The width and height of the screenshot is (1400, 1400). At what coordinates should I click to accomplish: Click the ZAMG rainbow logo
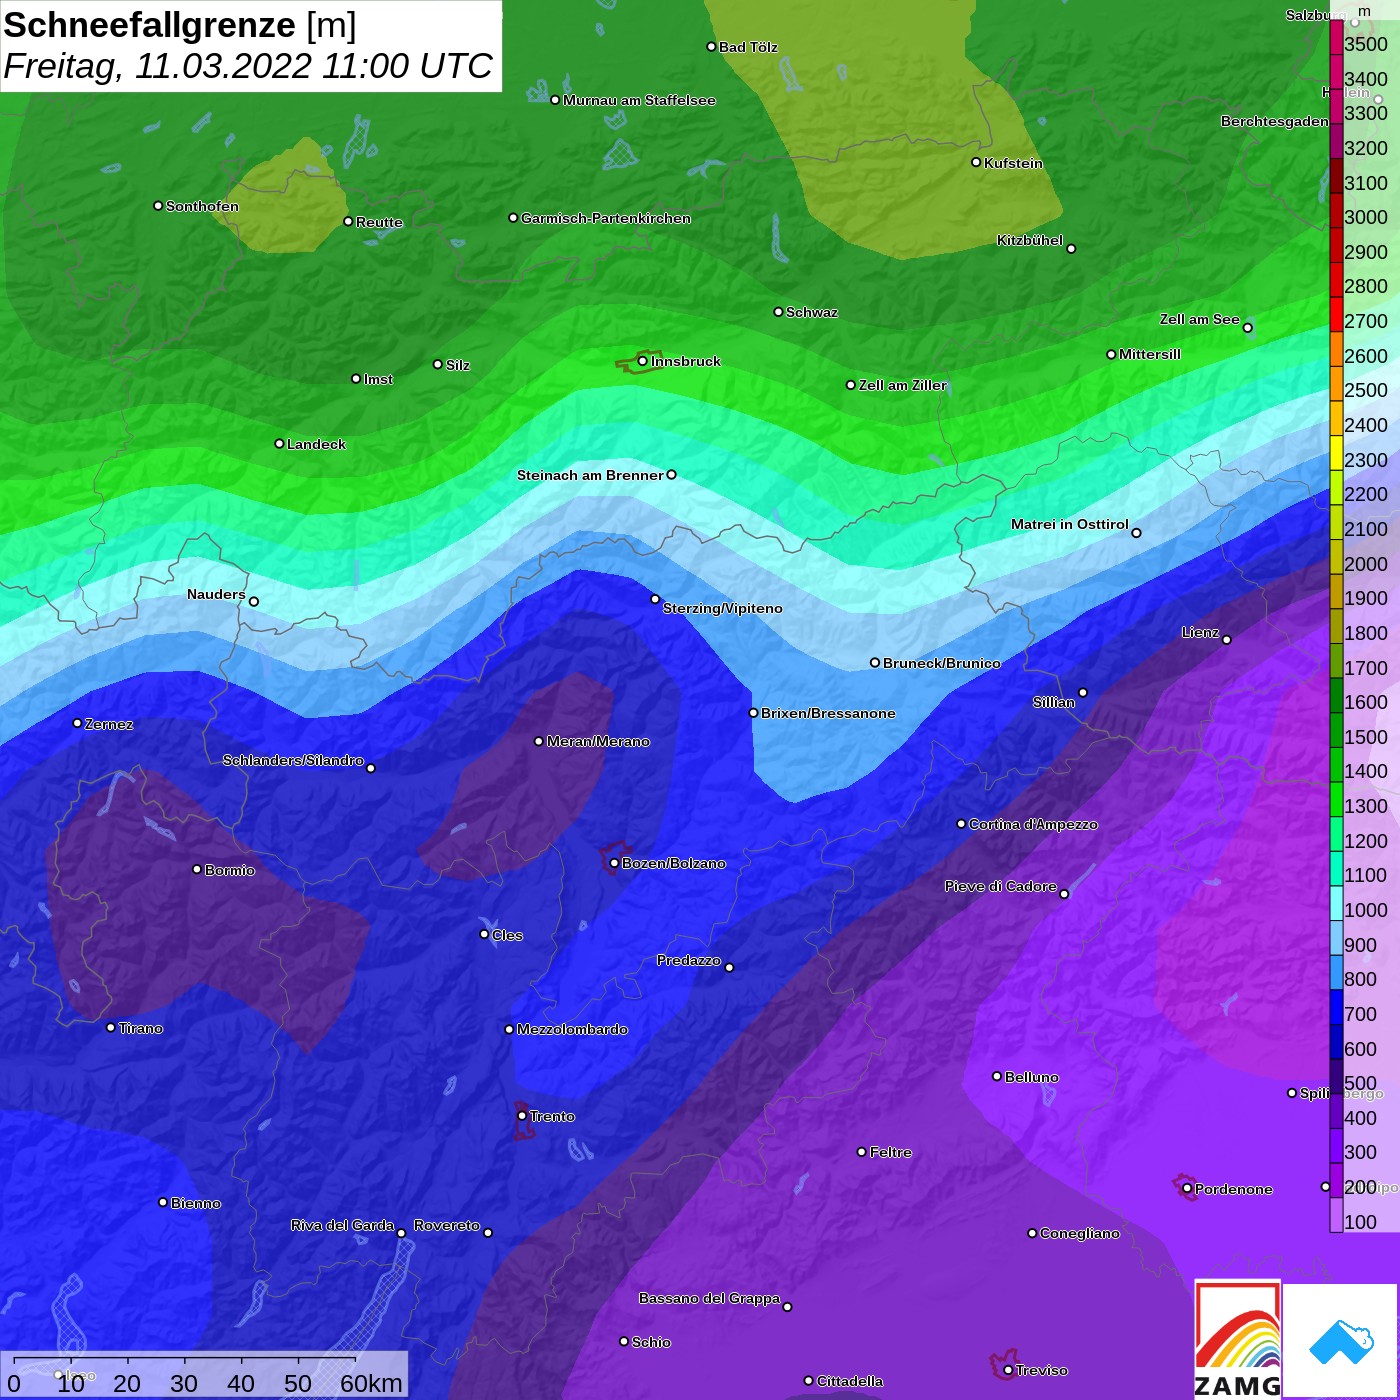[x=1238, y=1339]
